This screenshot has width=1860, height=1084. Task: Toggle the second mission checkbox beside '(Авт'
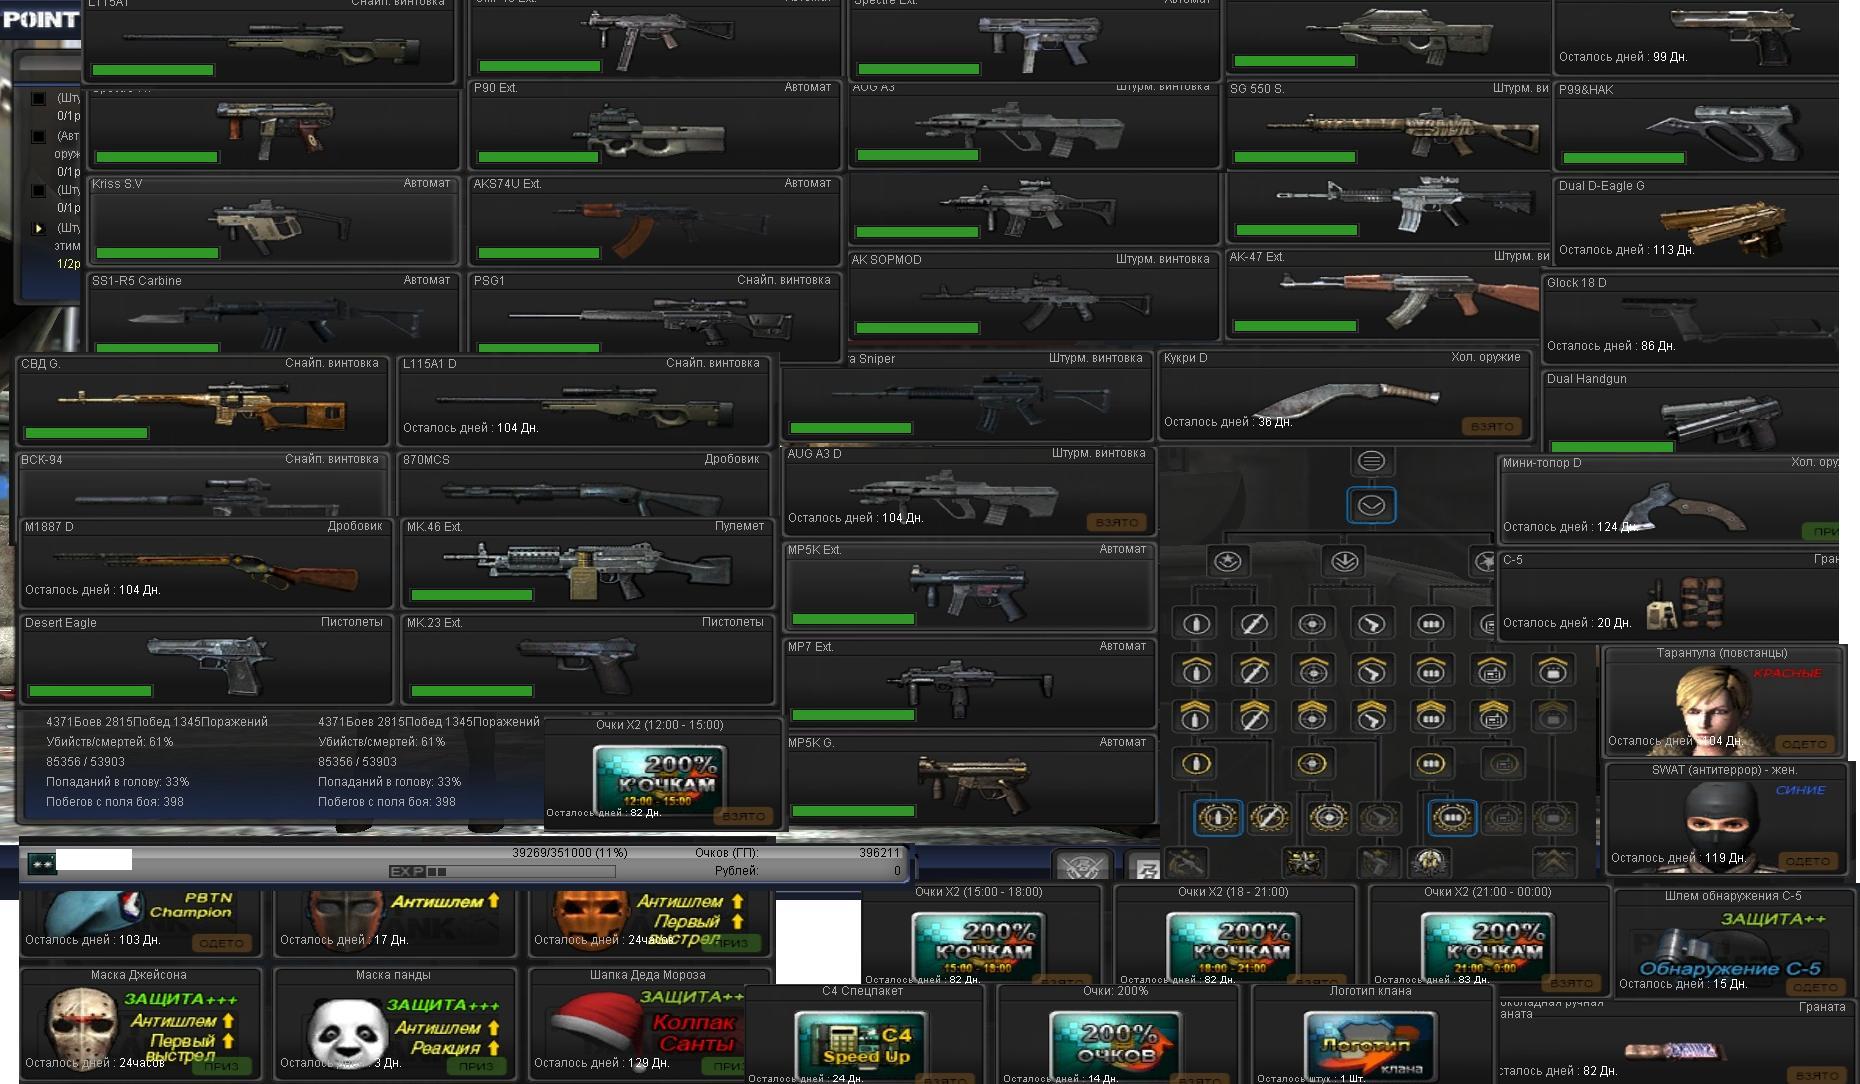(x=38, y=136)
